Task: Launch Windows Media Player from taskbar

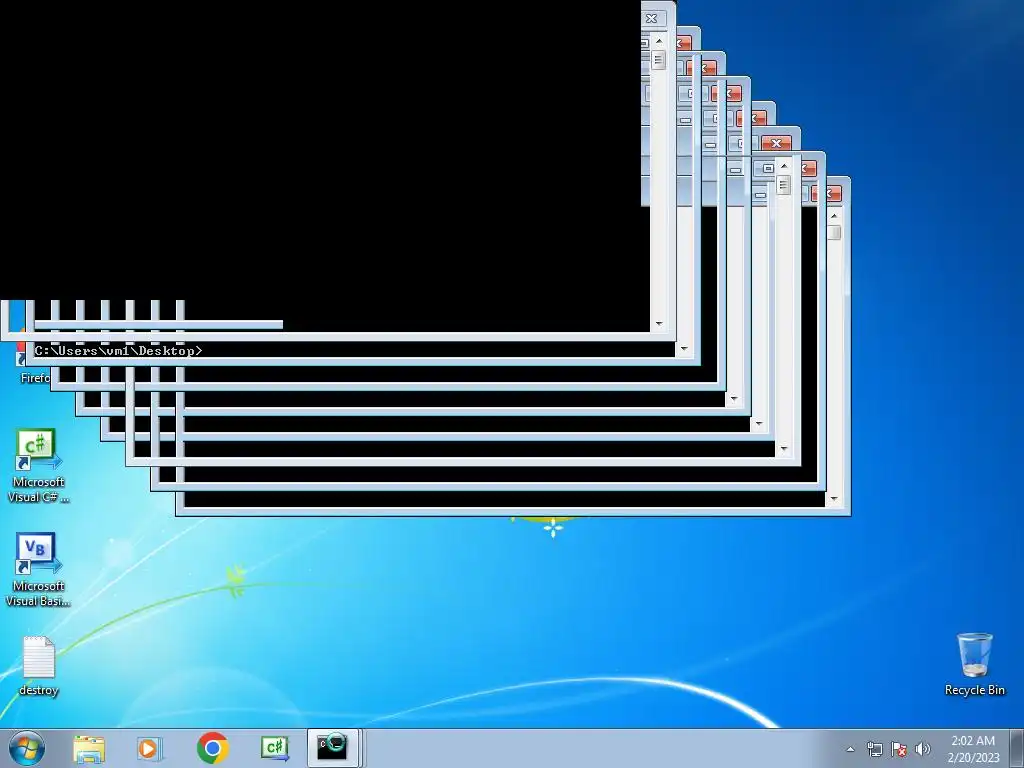Action: pos(150,748)
